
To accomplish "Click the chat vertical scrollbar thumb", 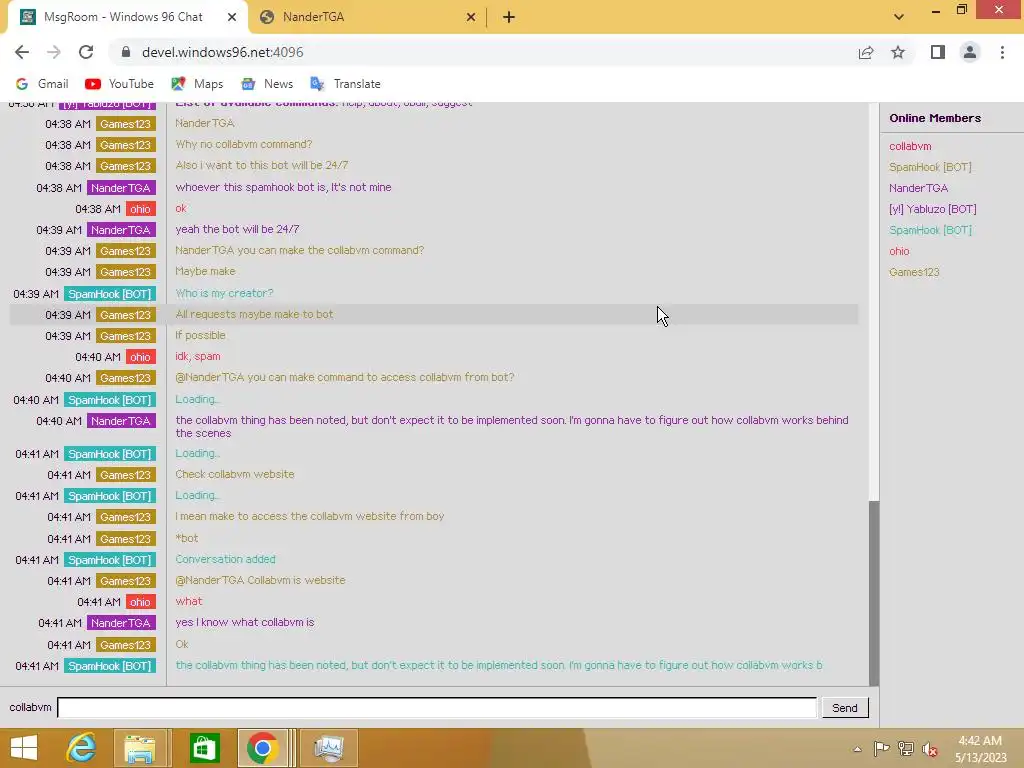I will coord(874,593).
